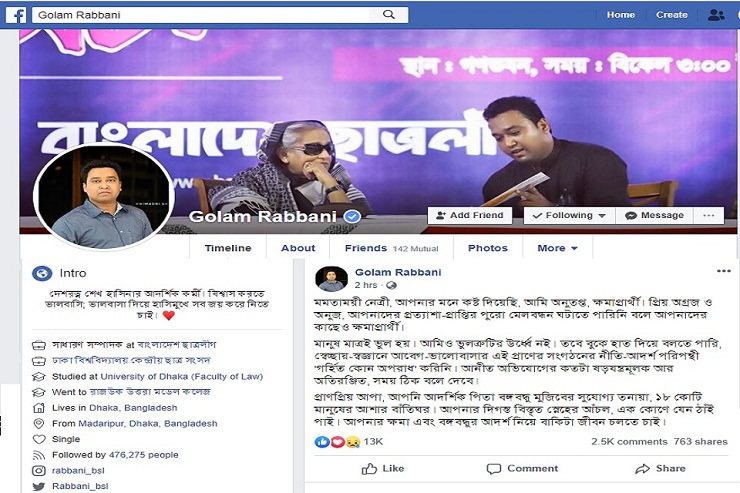This screenshot has width=740, height=493.
Task: Open the round profile picture
Action: pos(104,197)
